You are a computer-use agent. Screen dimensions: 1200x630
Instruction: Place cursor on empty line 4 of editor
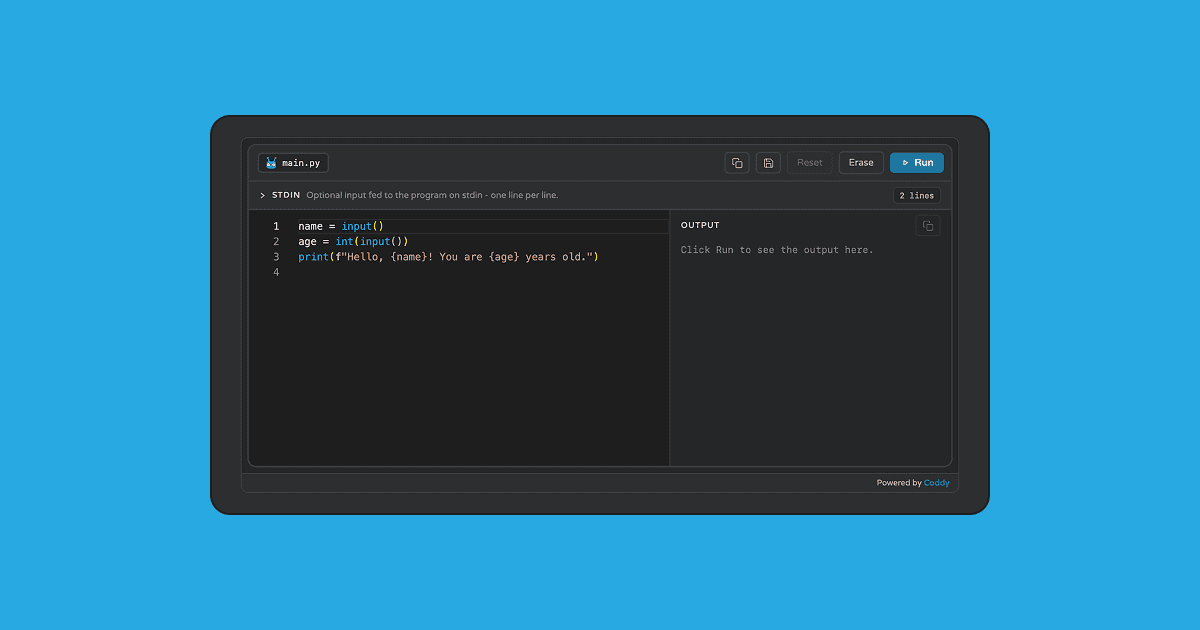pyautogui.click(x=483, y=272)
